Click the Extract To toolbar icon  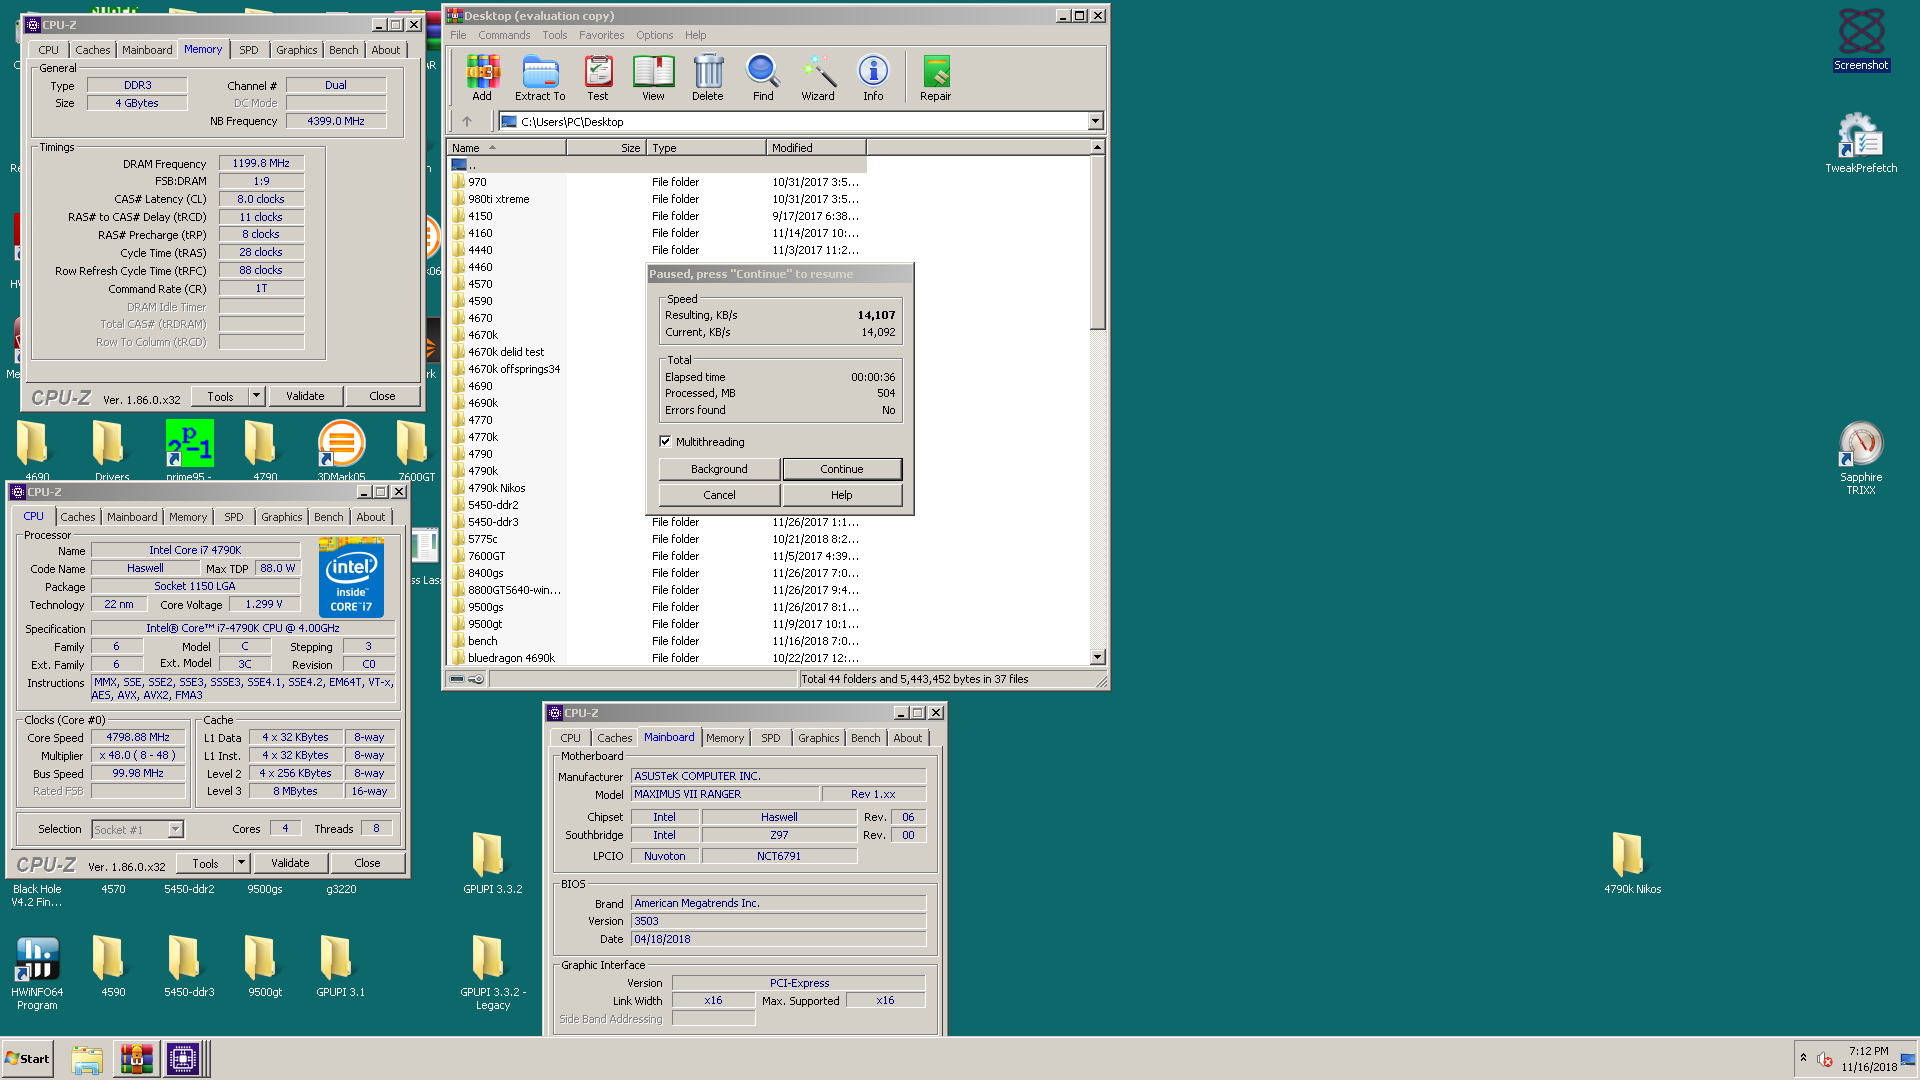540,78
